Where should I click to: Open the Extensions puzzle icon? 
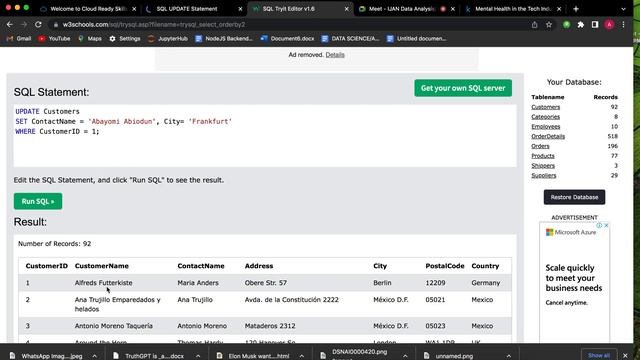pos(581,25)
